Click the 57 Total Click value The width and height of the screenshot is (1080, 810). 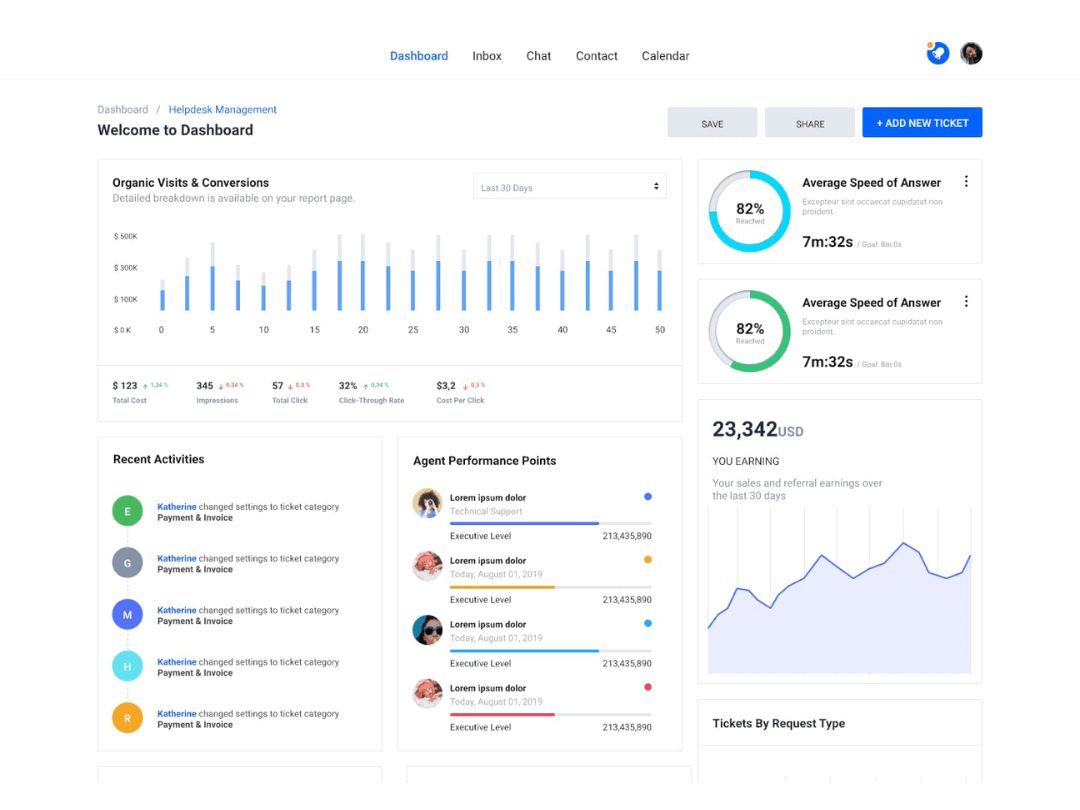278,386
